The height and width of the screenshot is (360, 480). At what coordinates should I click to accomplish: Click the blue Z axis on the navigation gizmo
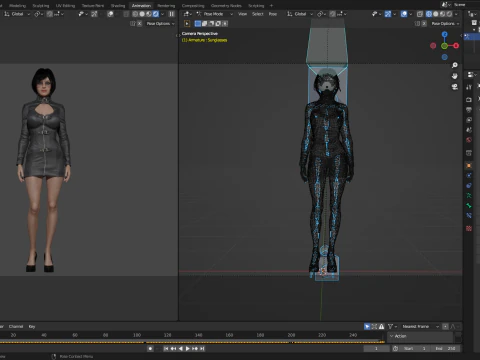pyautogui.click(x=445, y=34)
